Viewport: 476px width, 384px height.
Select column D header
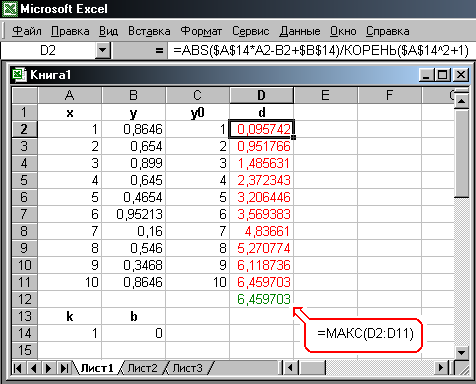click(x=261, y=95)
